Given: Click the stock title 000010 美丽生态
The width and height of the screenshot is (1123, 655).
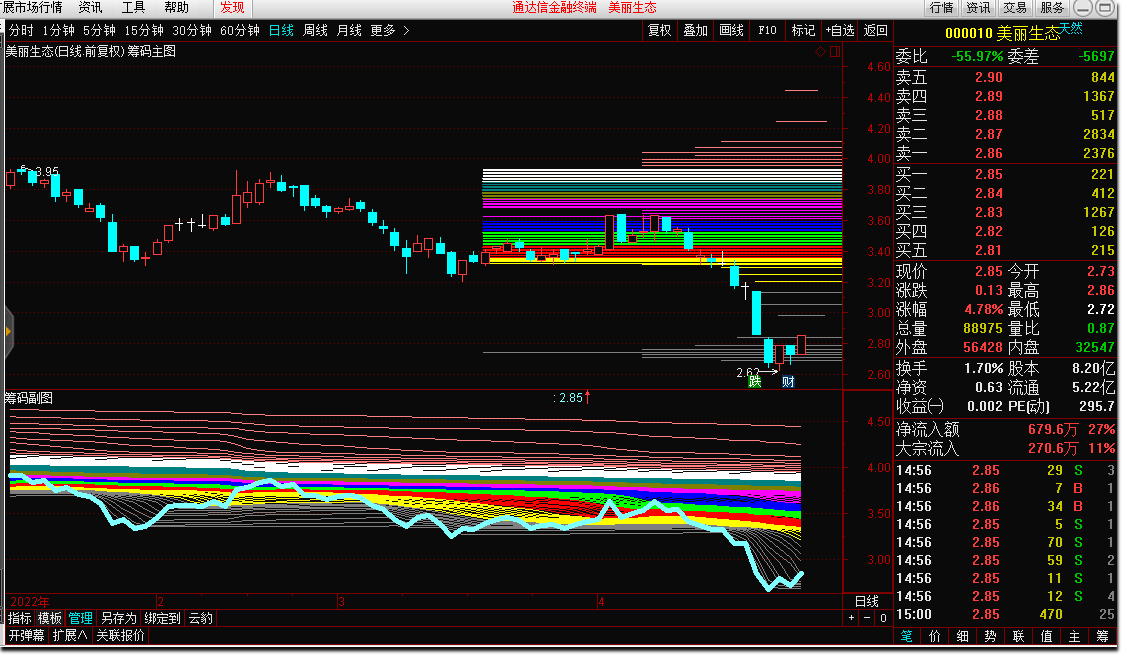Looking at the screenshot, I should coord(1002,33).
